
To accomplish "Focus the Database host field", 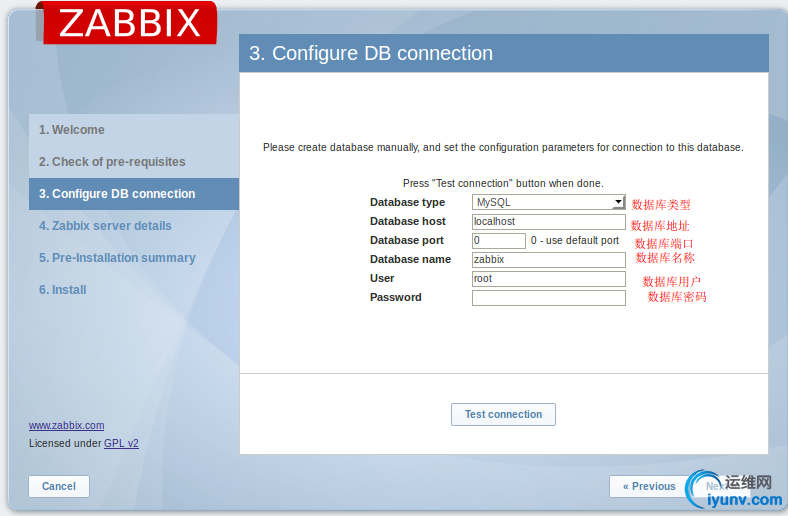I will pos(548,222).
